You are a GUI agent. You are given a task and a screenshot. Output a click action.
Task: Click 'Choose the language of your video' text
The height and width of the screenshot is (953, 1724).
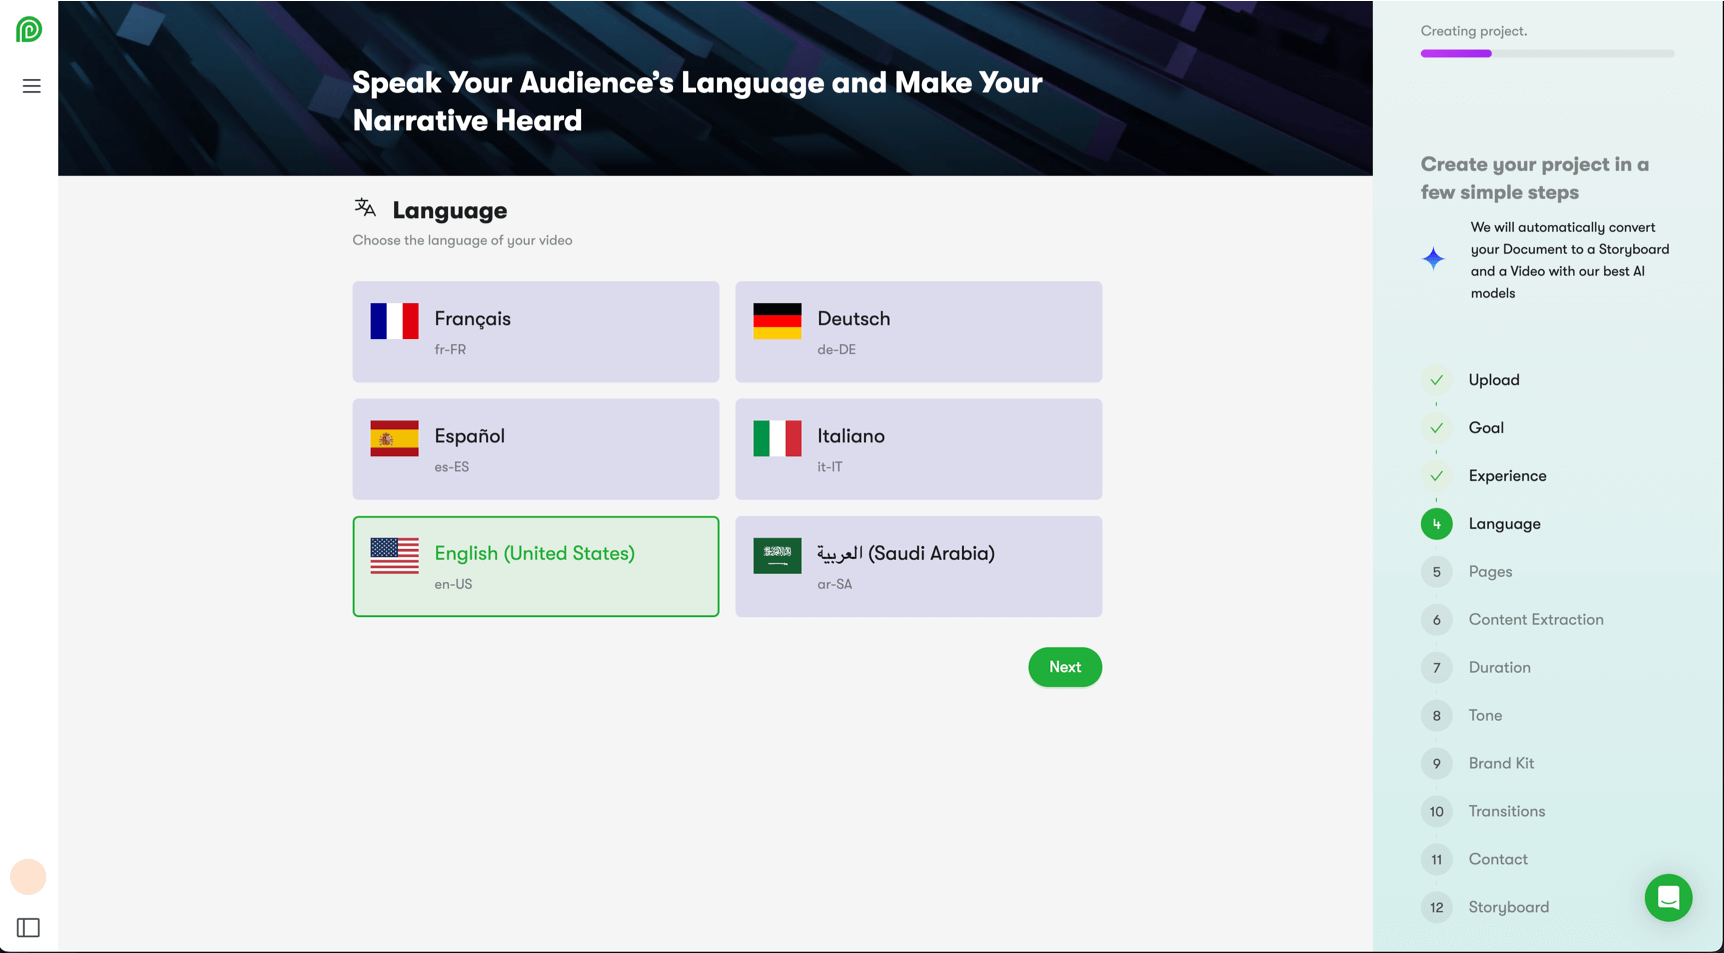click(462, 241)
